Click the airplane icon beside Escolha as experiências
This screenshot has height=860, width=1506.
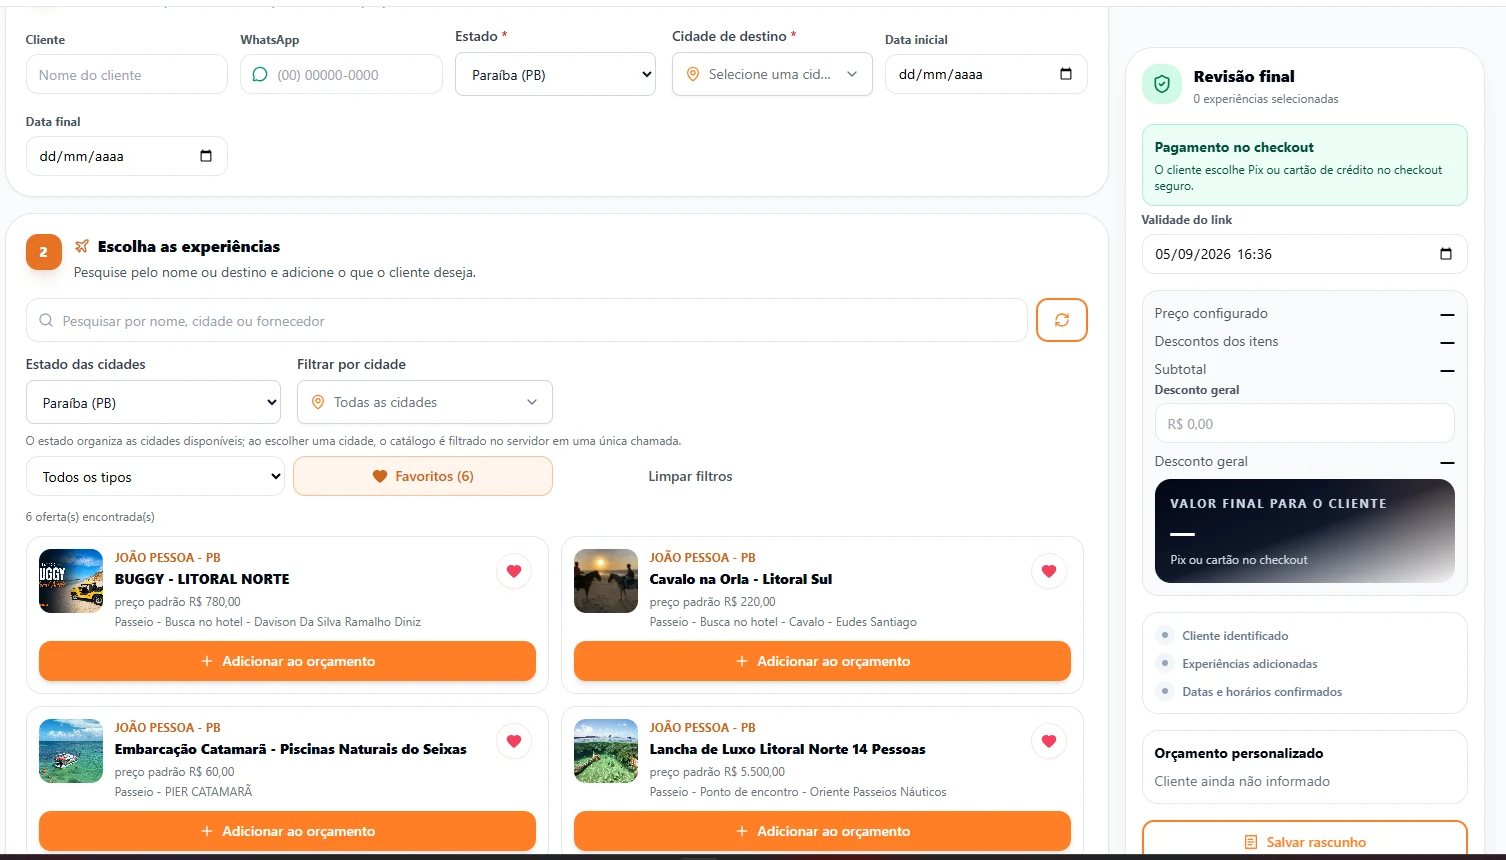click(82, 246)
